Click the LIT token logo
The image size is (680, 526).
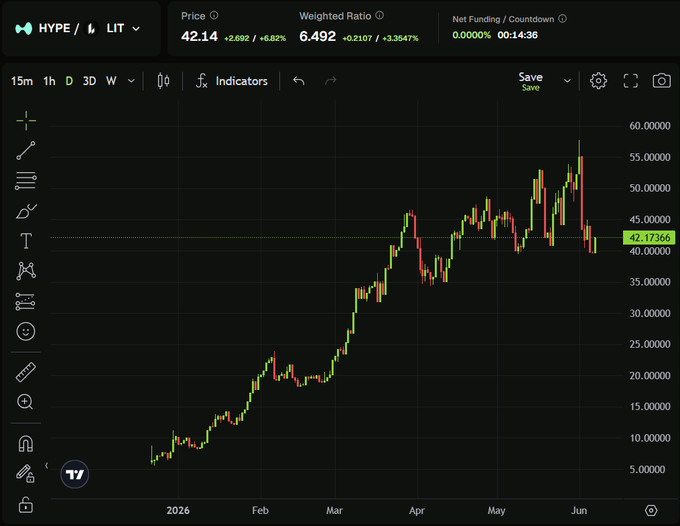click(92, 29)
